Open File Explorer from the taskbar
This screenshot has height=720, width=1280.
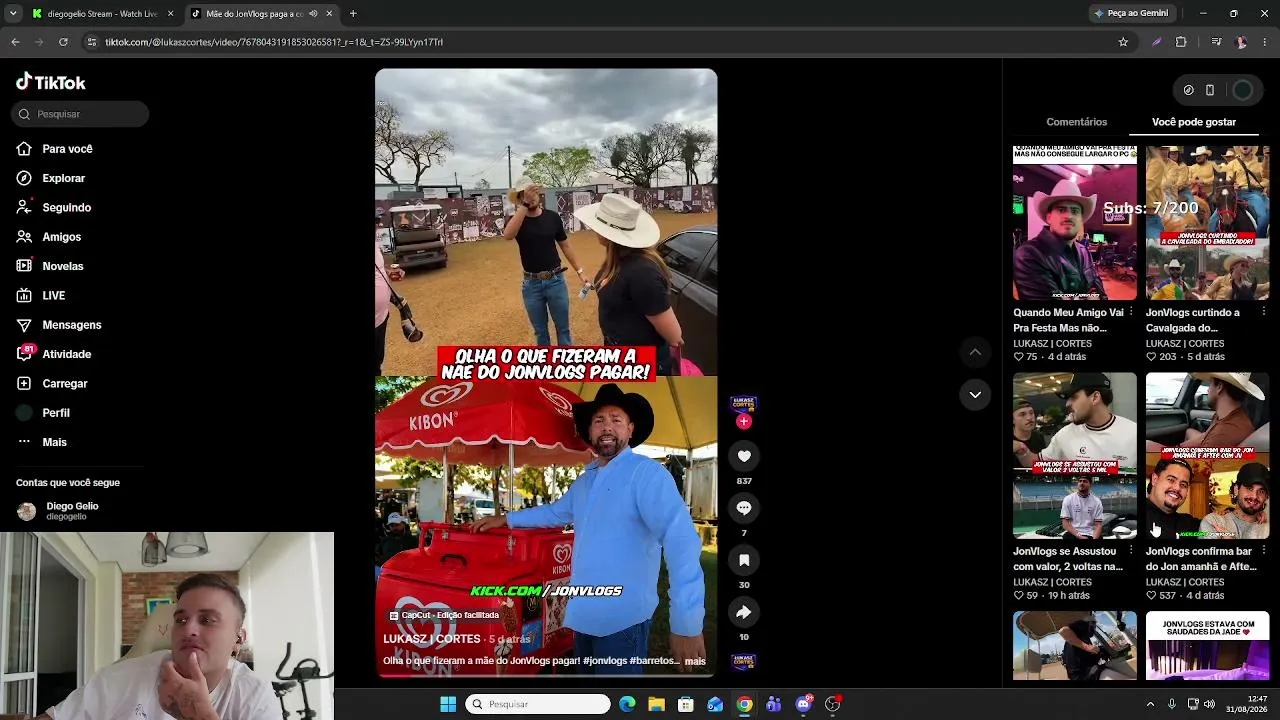(x=656, y=704)
